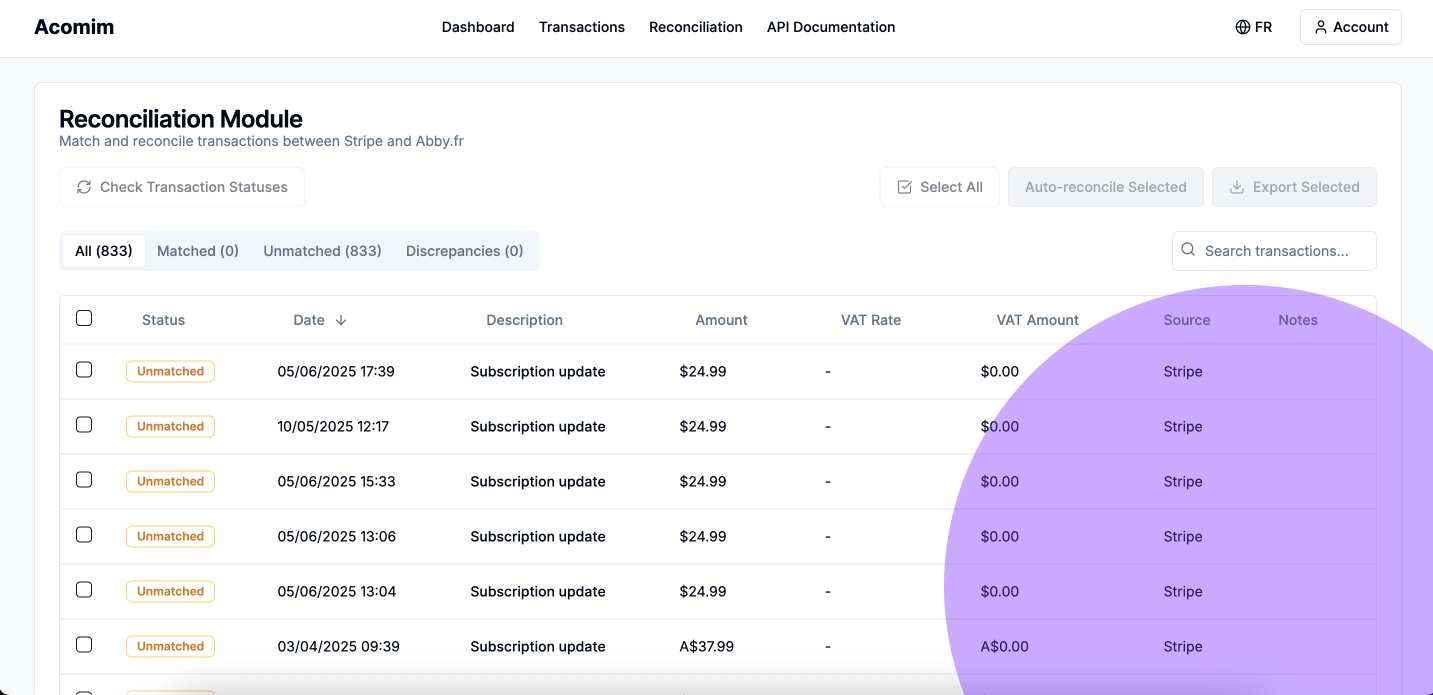The width and height of the screenshot is (1433, 695).
Task: Focus the Search transactions field
Action: (1274, 251)
